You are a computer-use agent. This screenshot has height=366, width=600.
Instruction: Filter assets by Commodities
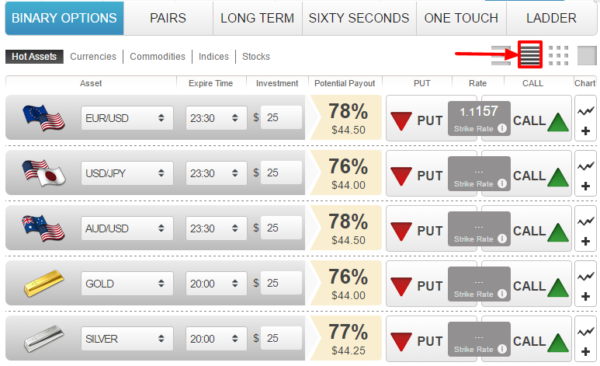click(157, 57)
